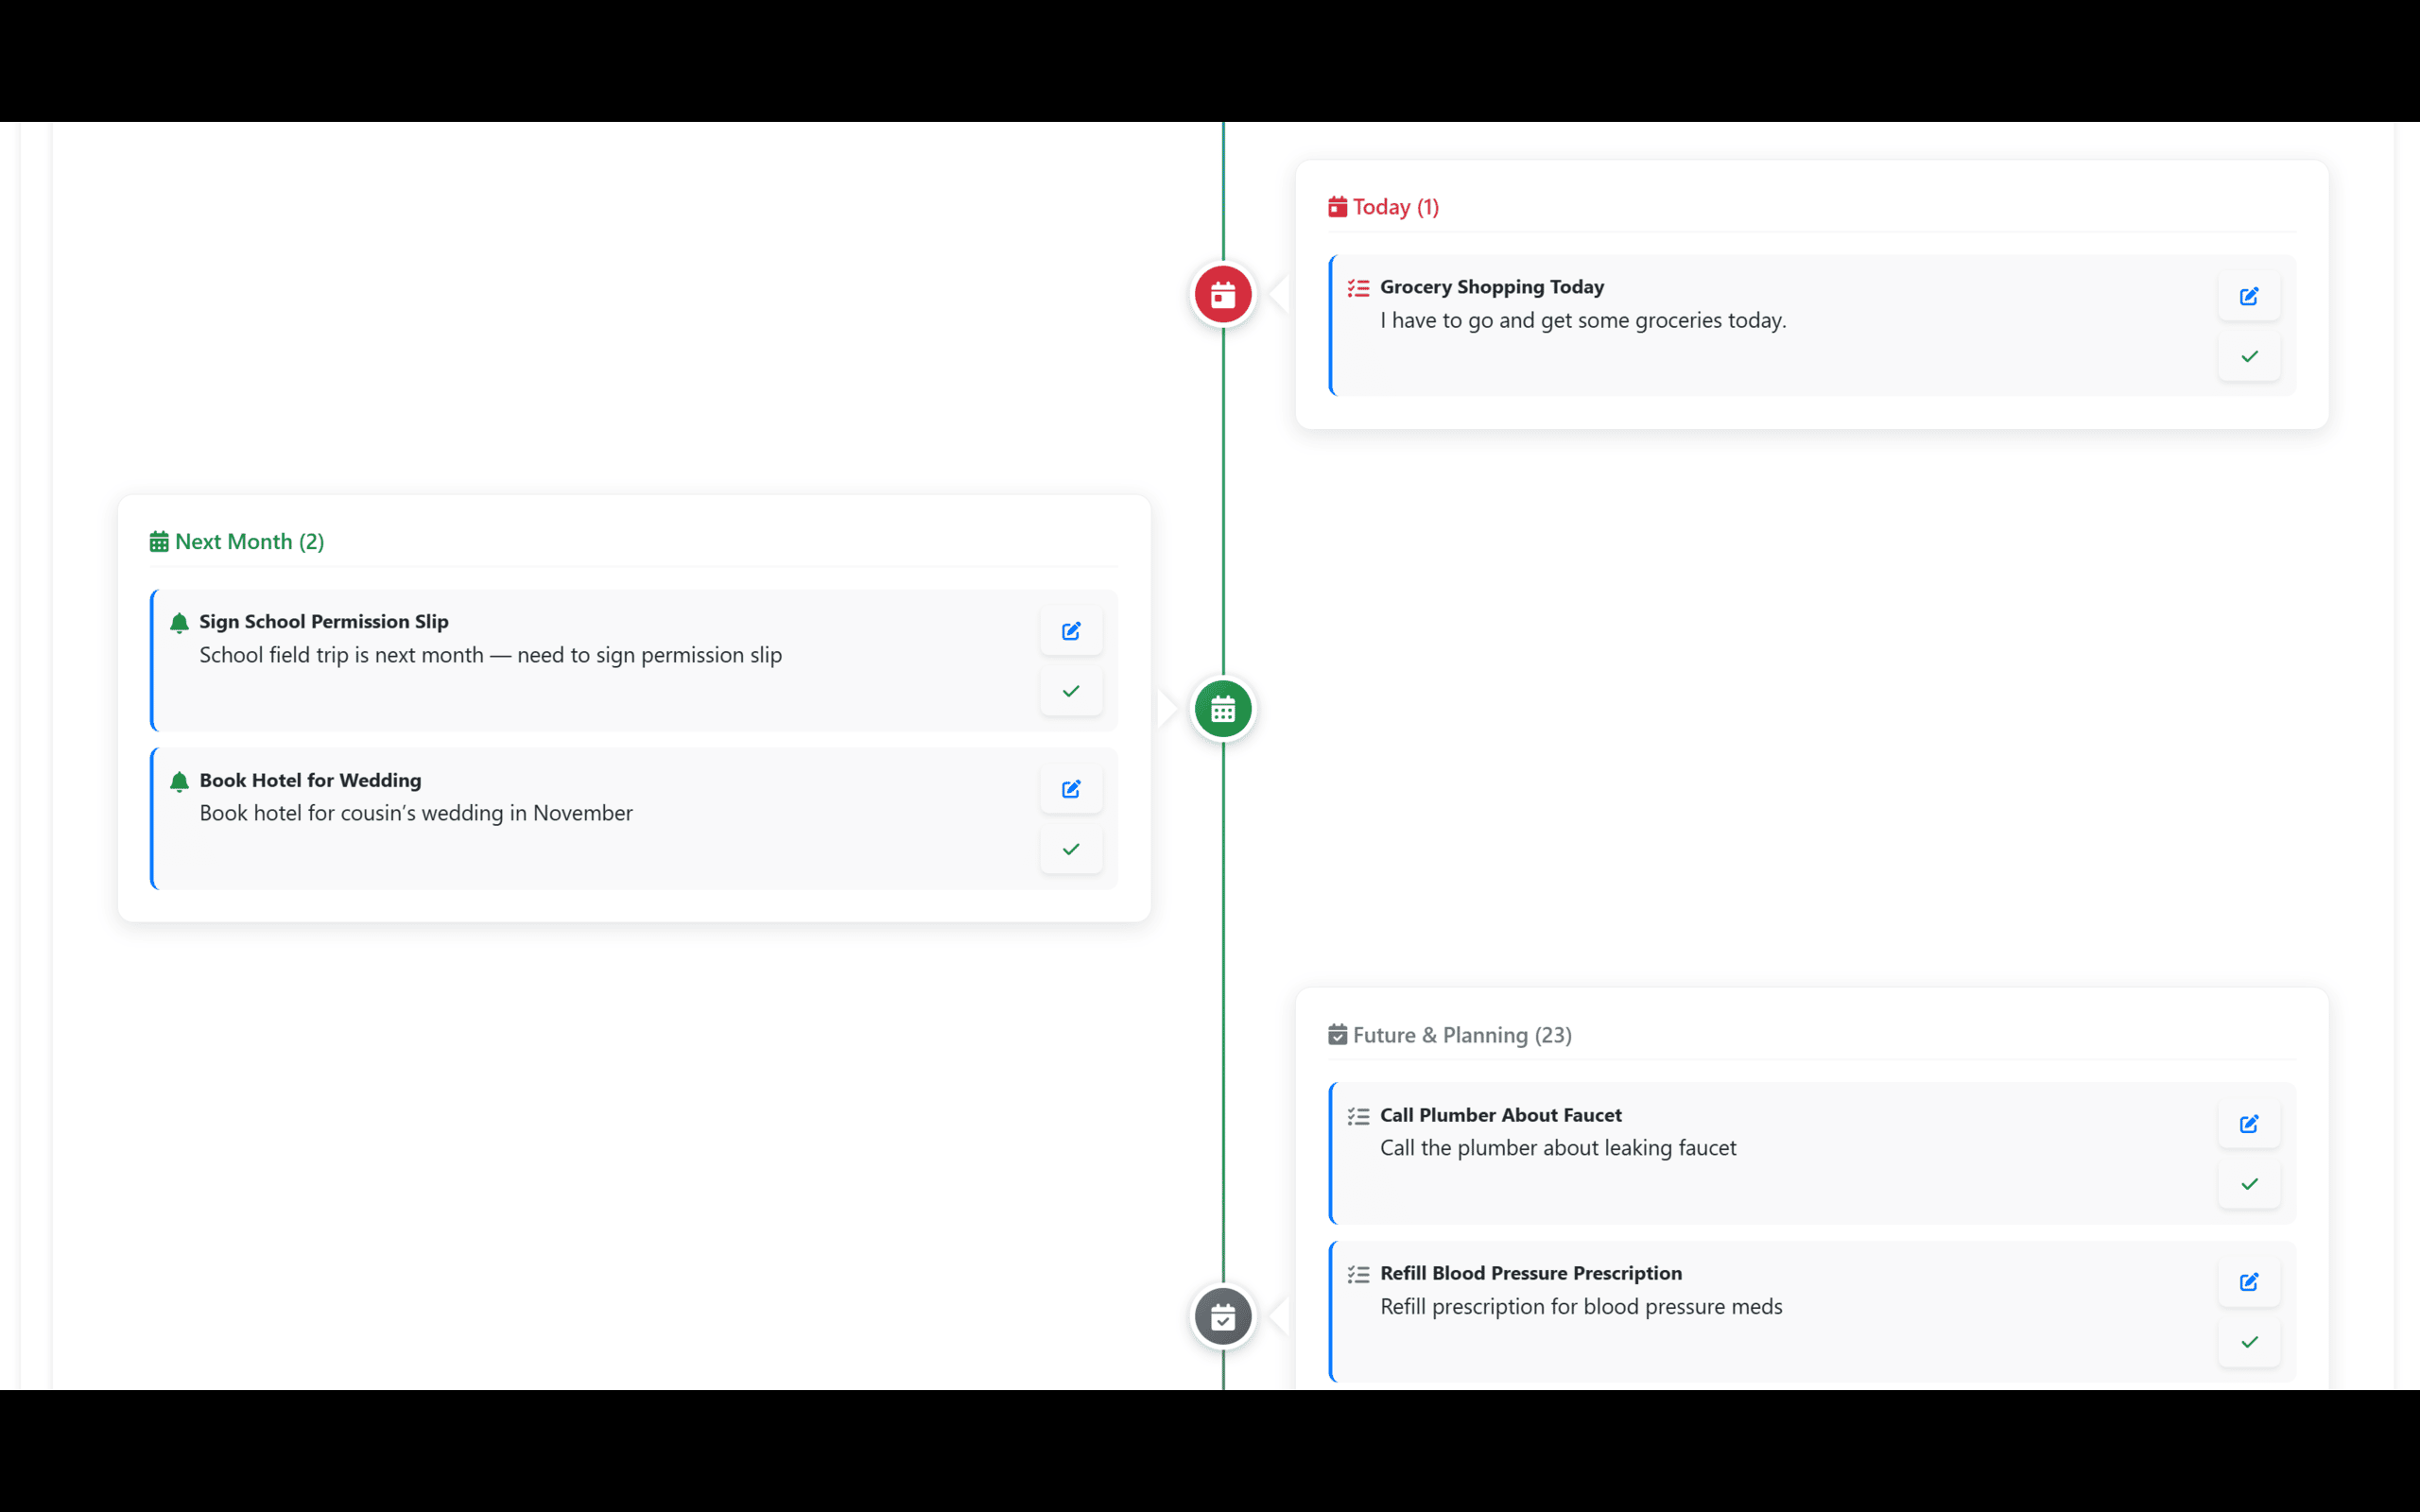This screenshot has width=2420, height=1512.
Task: Edit the Grocery Shopping Today task
Action: point(2248,296)
